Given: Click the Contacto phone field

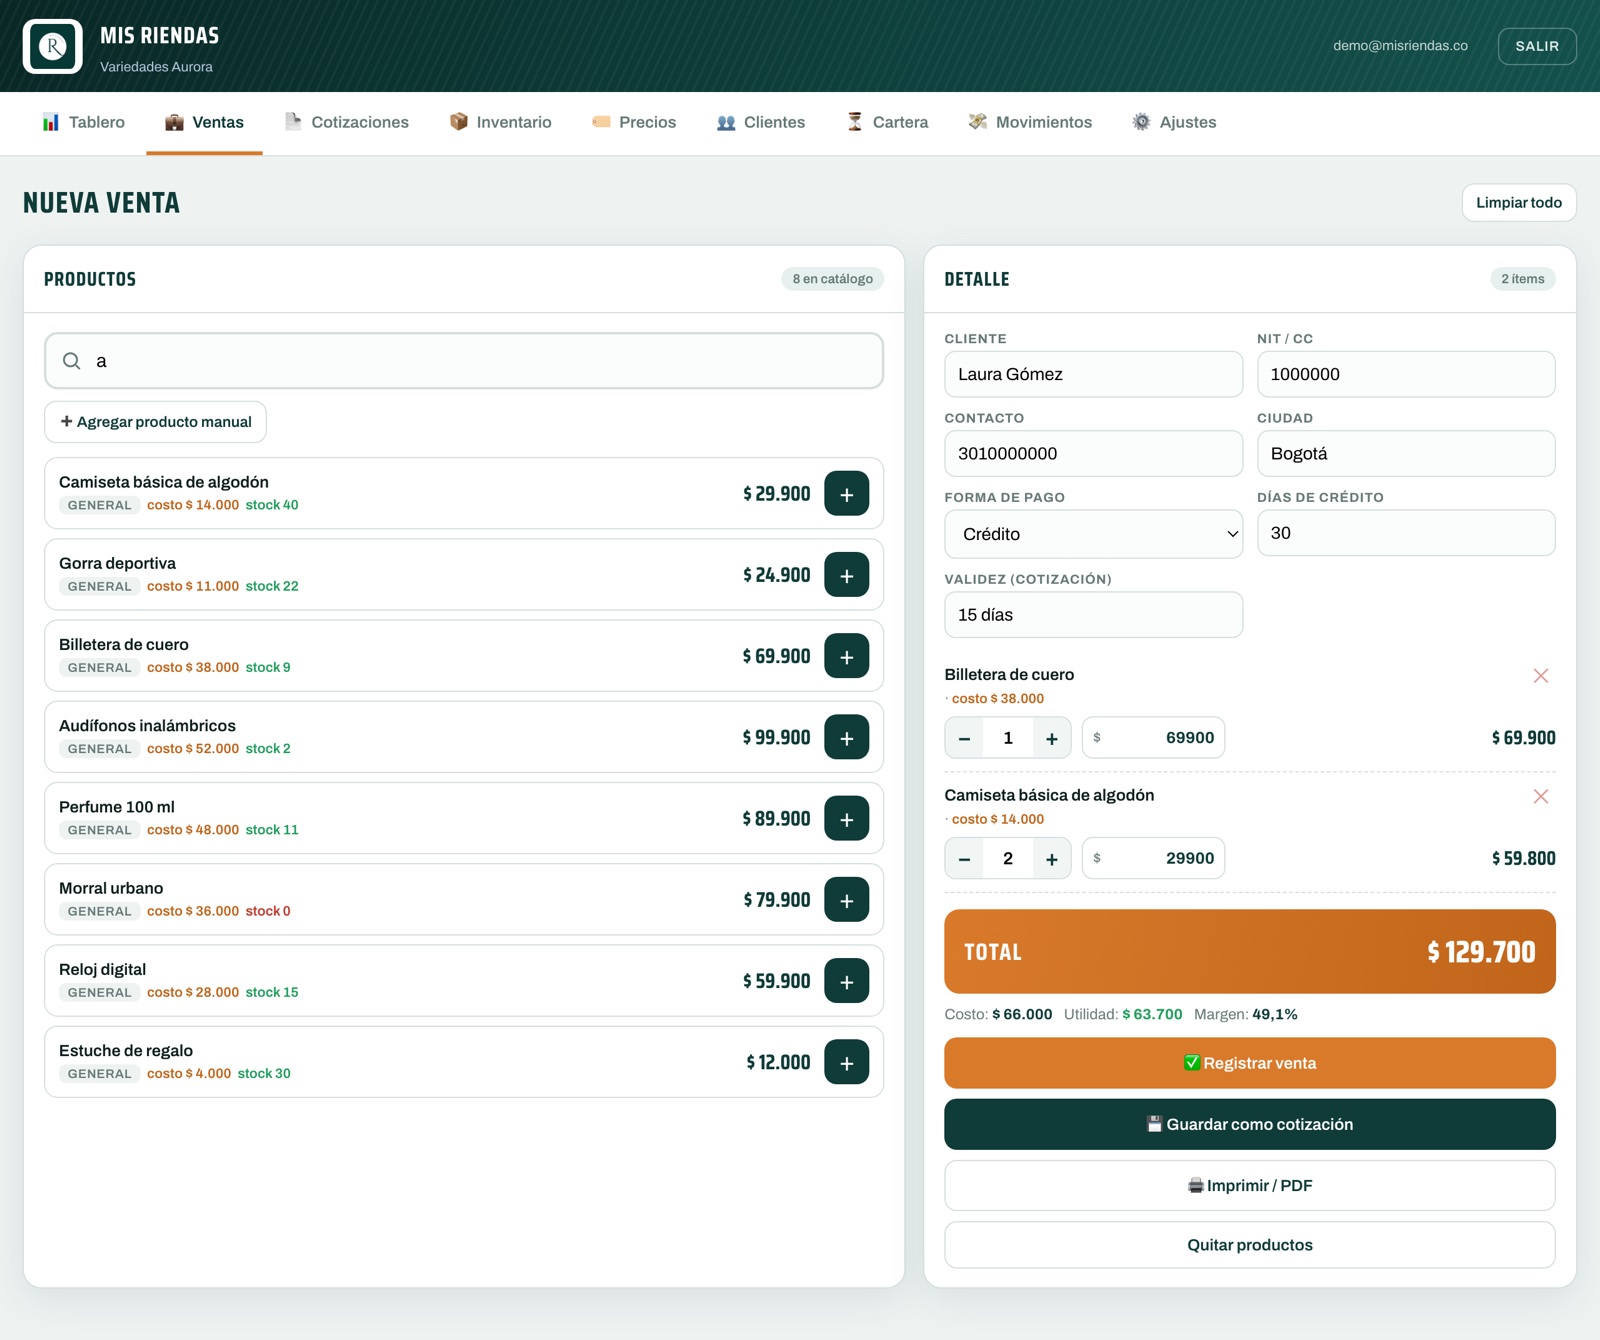Looking at the screenshot, I should click(1093, 454).
